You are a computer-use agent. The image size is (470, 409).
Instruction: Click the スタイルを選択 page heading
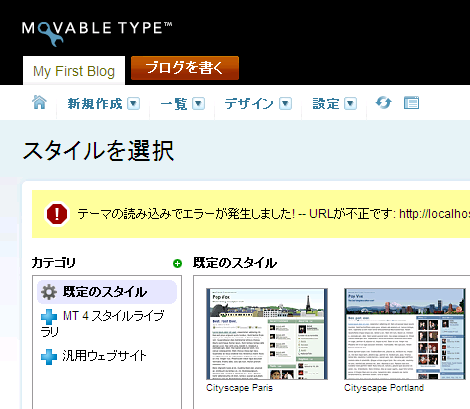click(99, 151)
